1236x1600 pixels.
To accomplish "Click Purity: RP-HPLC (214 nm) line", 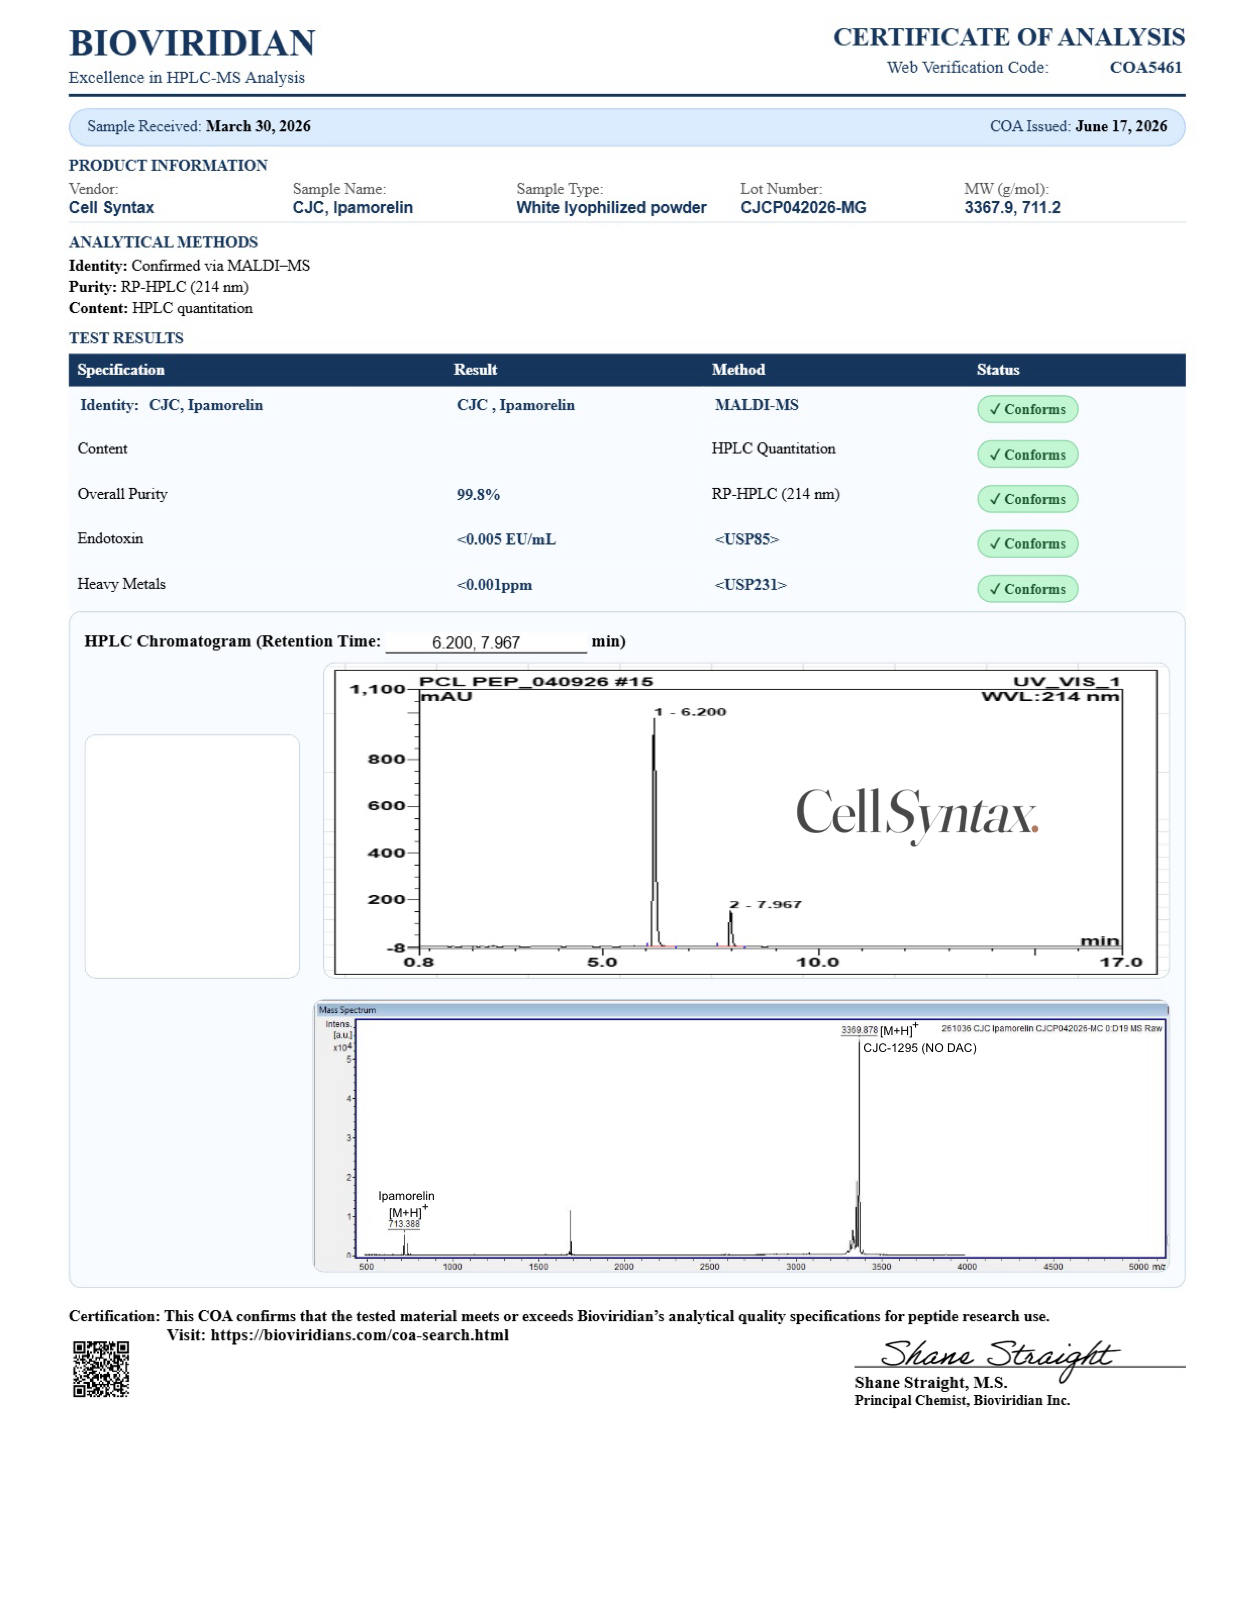I will [159, 287].
